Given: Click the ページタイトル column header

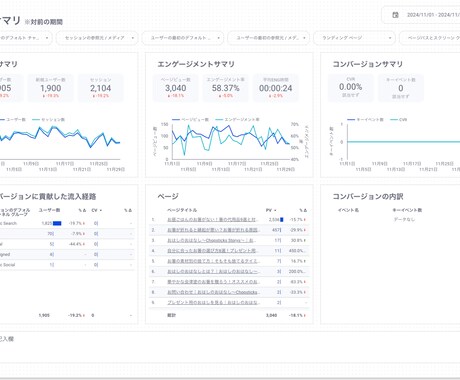Looking at the screenshot, I should [x=182, y=210].
